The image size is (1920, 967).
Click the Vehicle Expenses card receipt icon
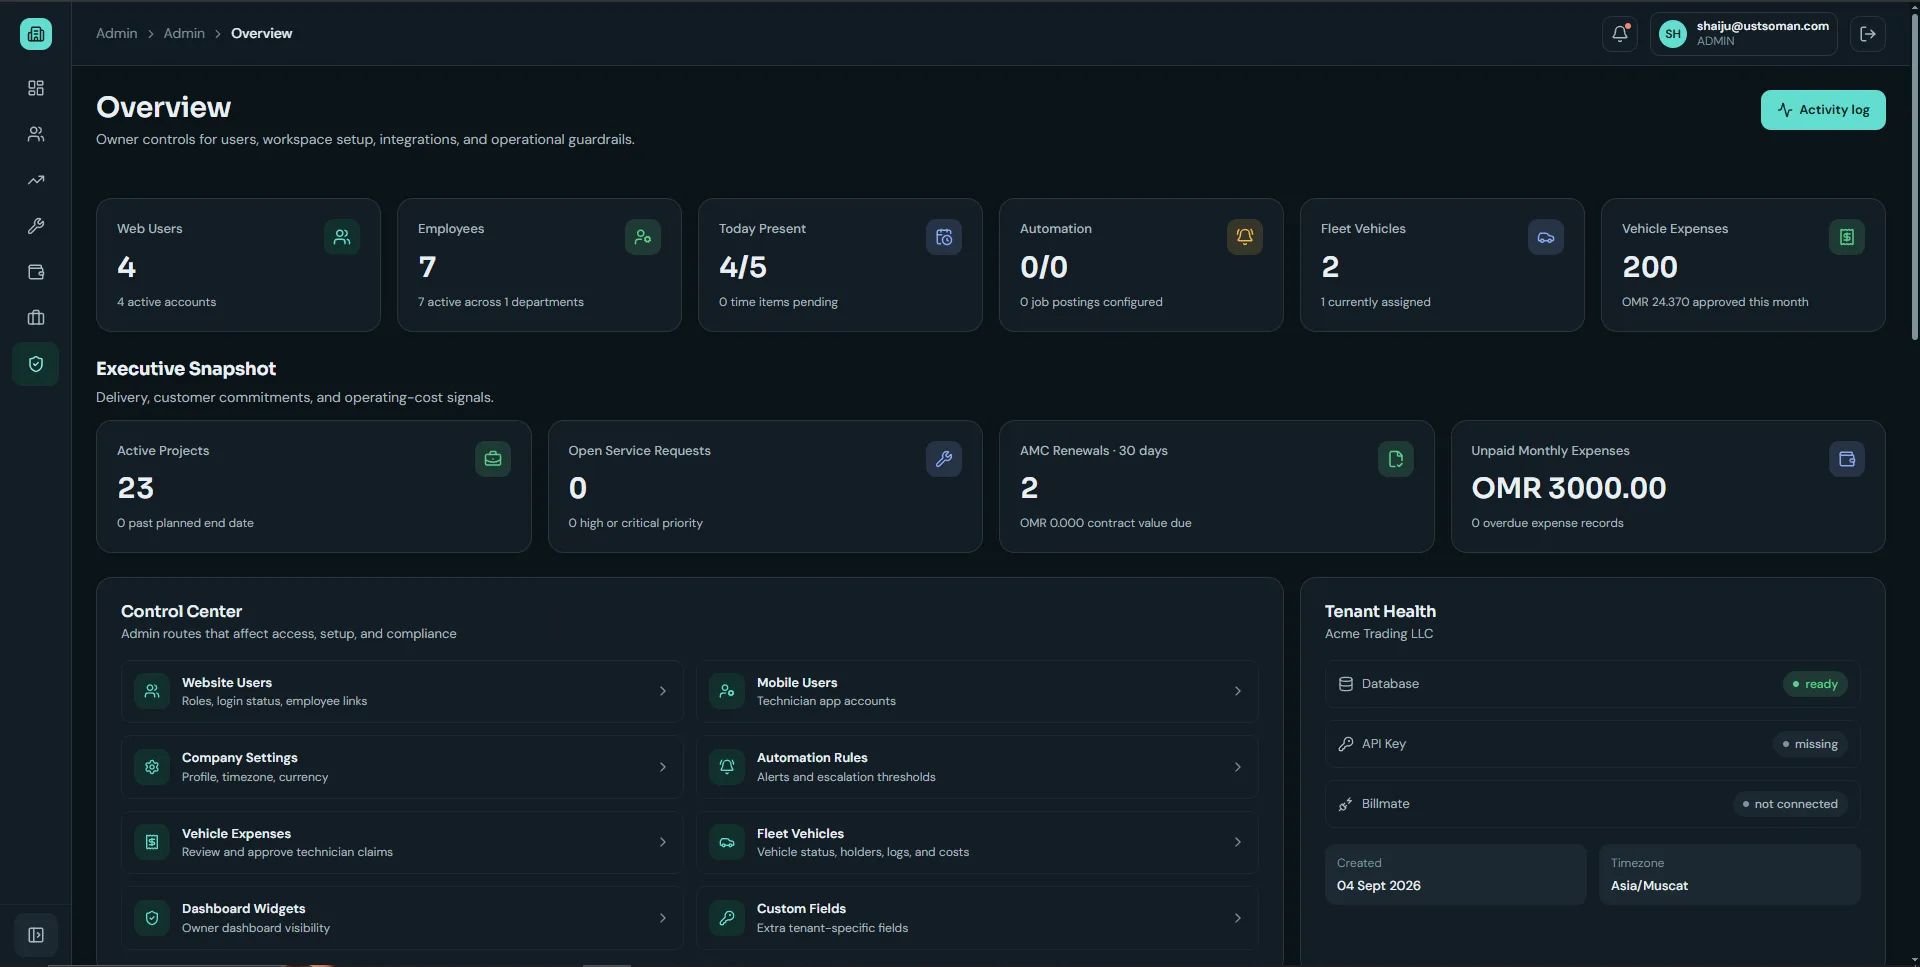point(1847,237)
